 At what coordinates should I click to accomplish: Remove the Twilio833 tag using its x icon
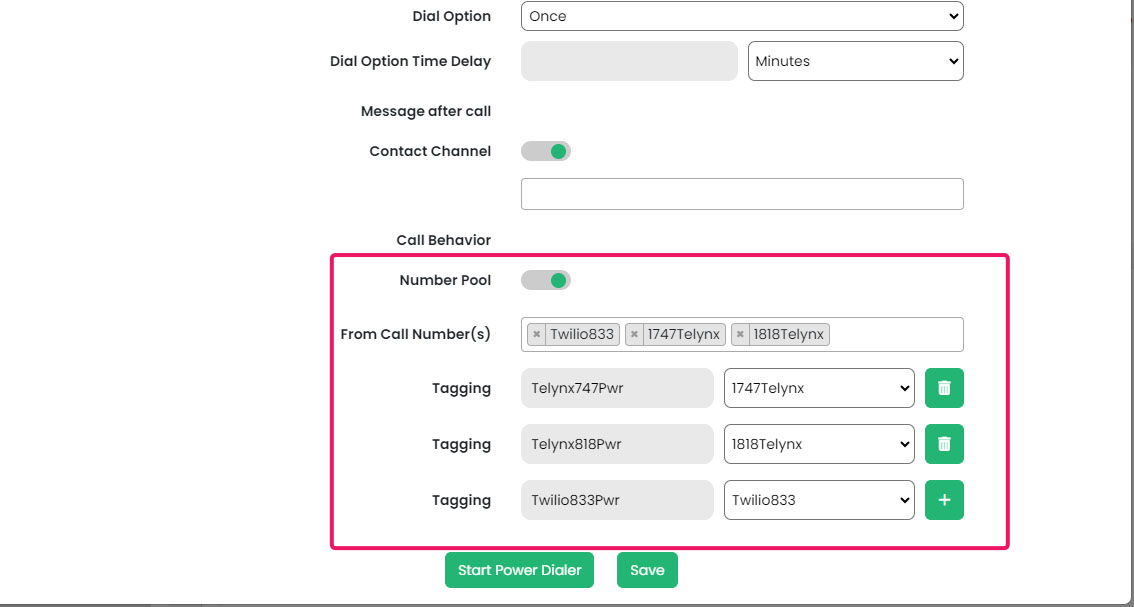538,334
